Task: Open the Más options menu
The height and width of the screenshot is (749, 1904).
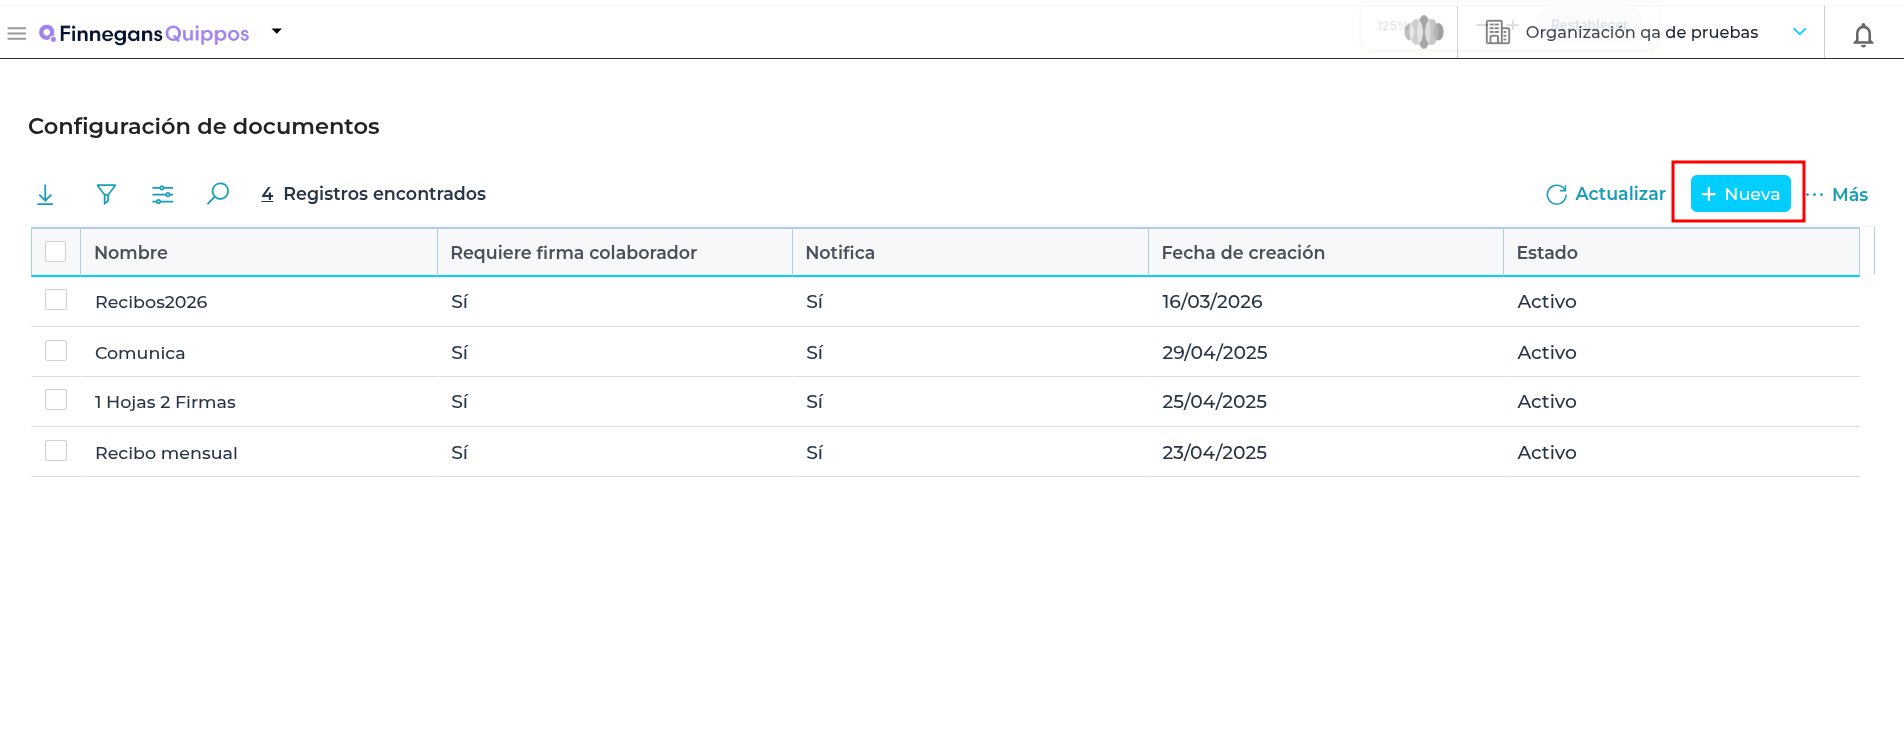Action: tap(1838, 194)
